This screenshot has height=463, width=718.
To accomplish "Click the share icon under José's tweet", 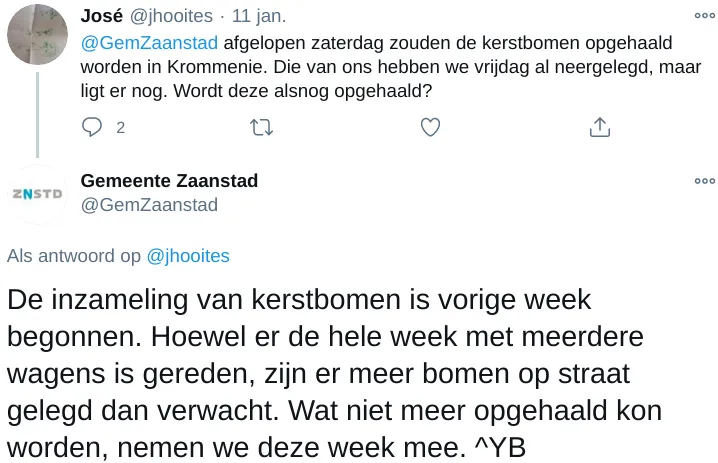I will [599, 127].
